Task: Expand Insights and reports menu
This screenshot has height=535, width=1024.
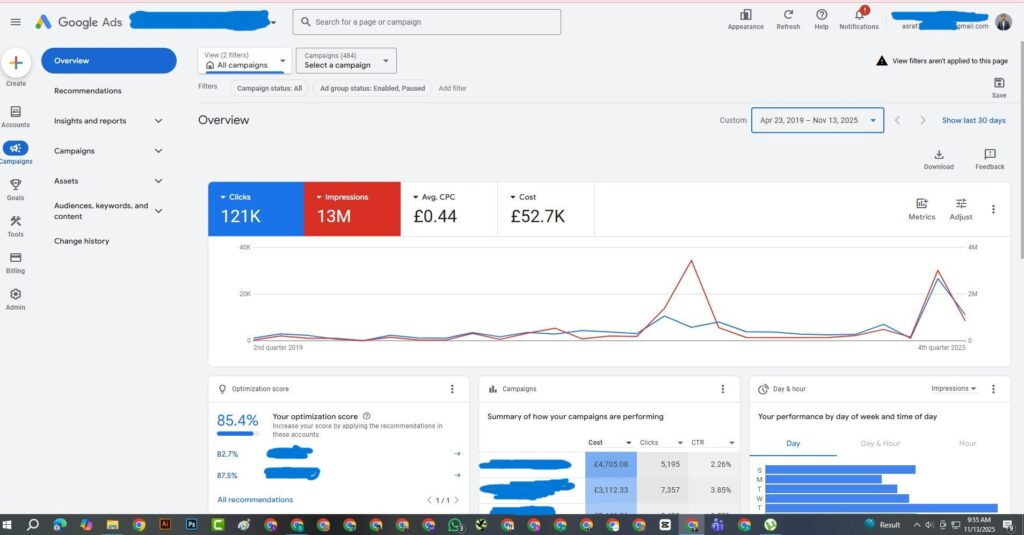Action: pos(158,121)
